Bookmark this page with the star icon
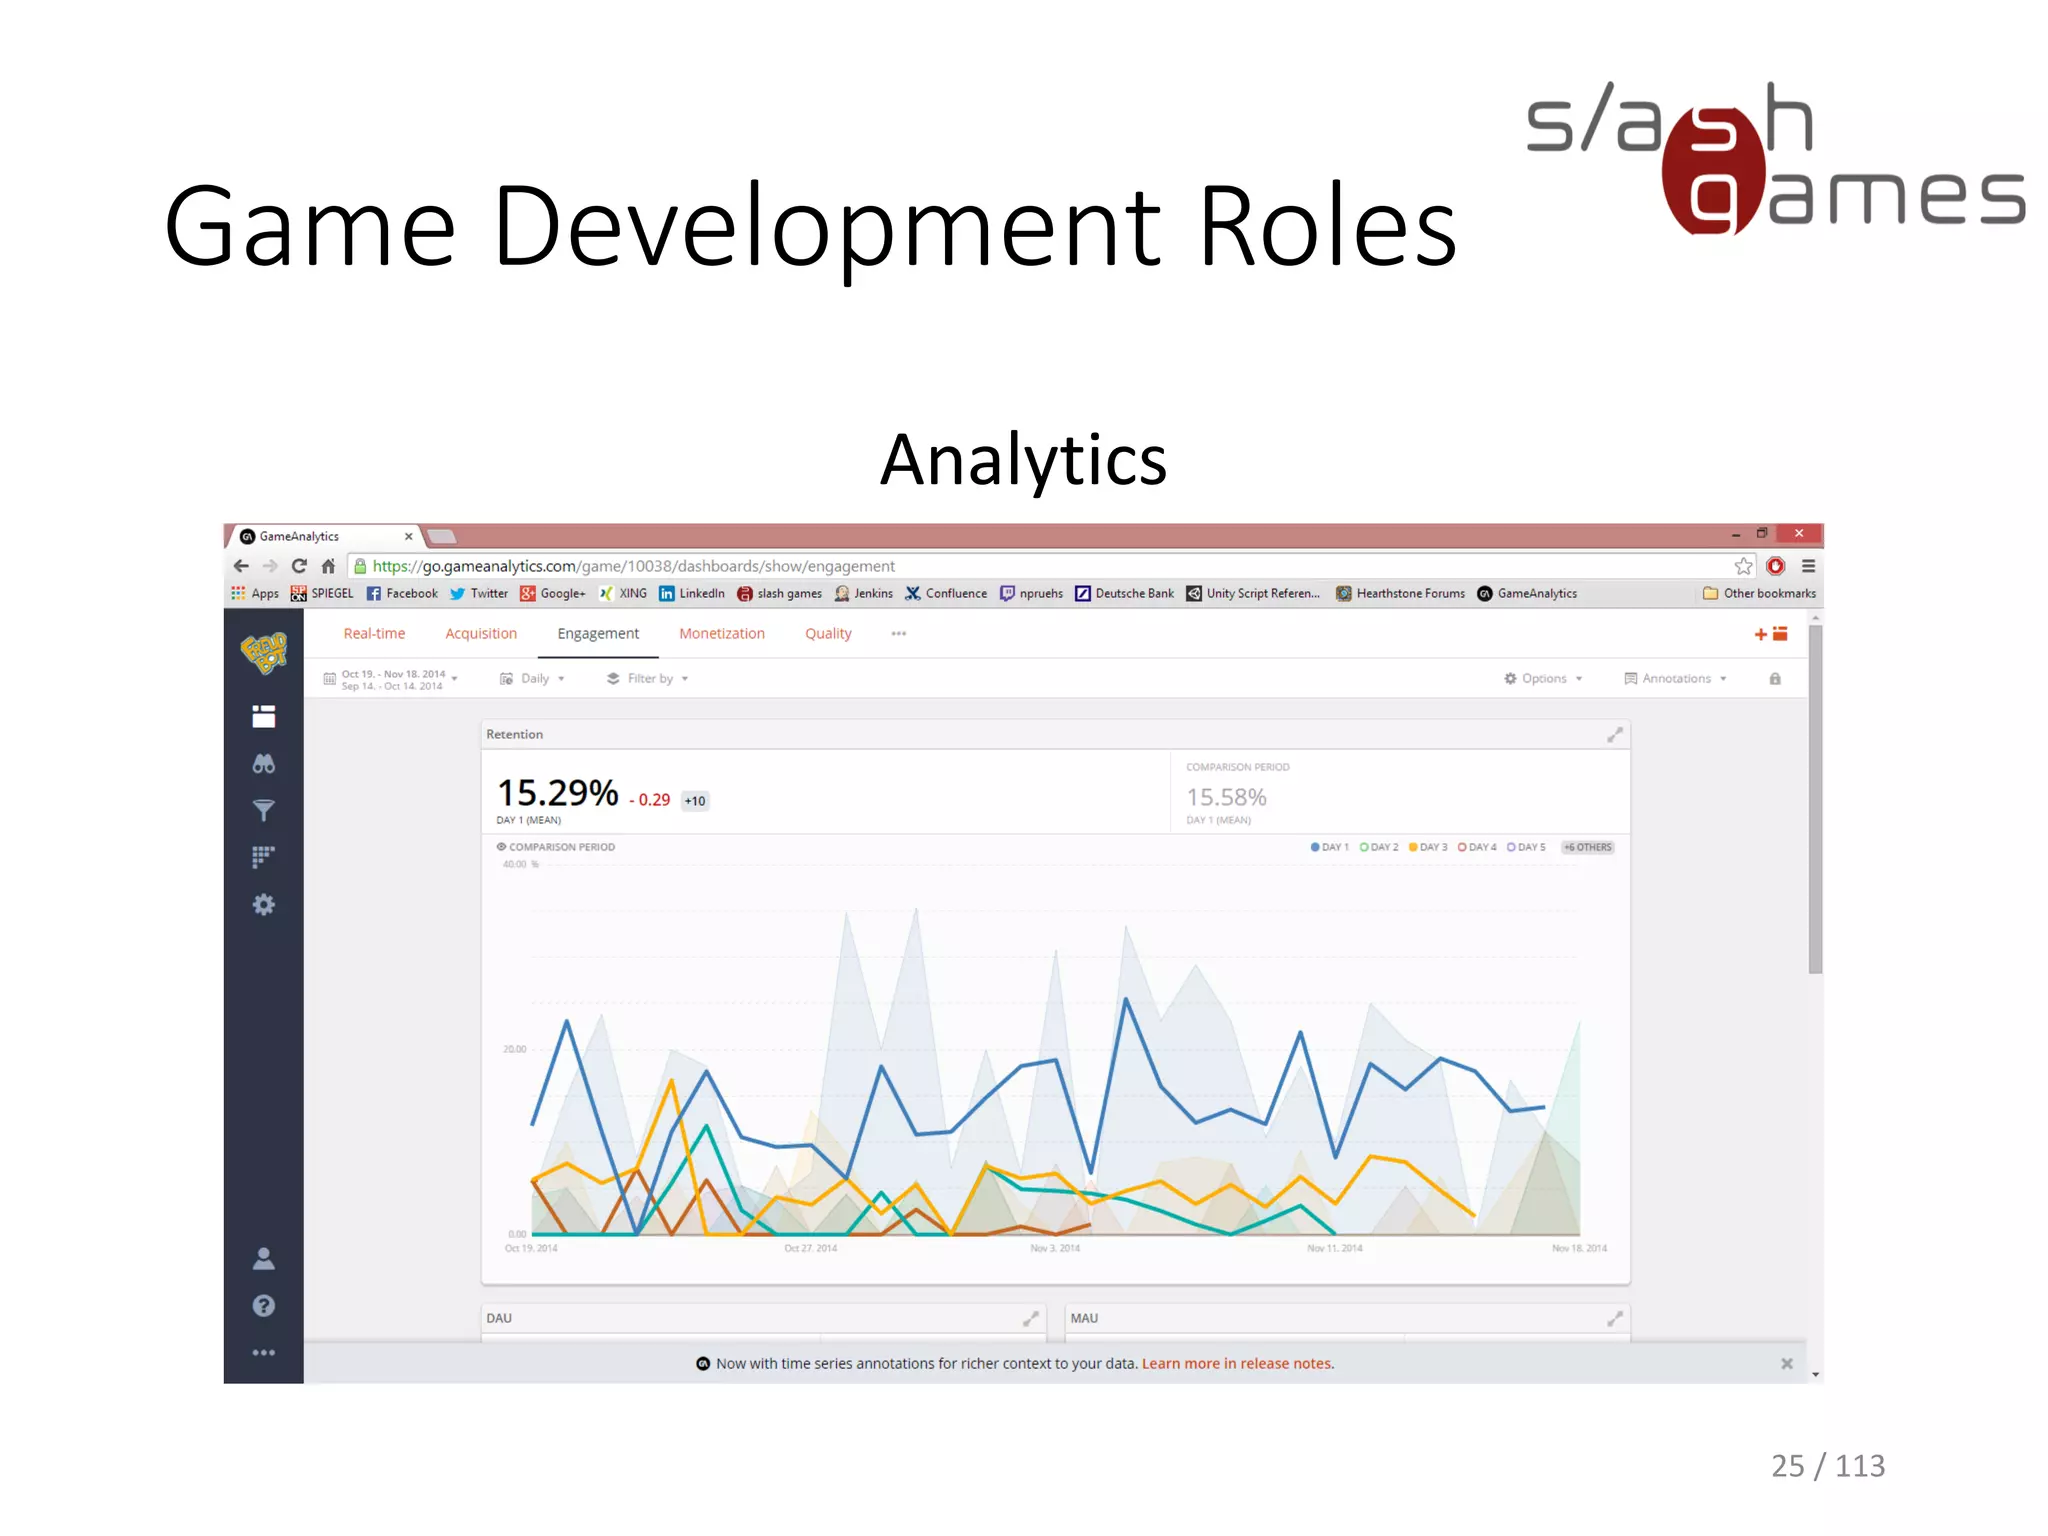The height and width of the screenshot is (1536, 2048). (x=1743, y=566)
